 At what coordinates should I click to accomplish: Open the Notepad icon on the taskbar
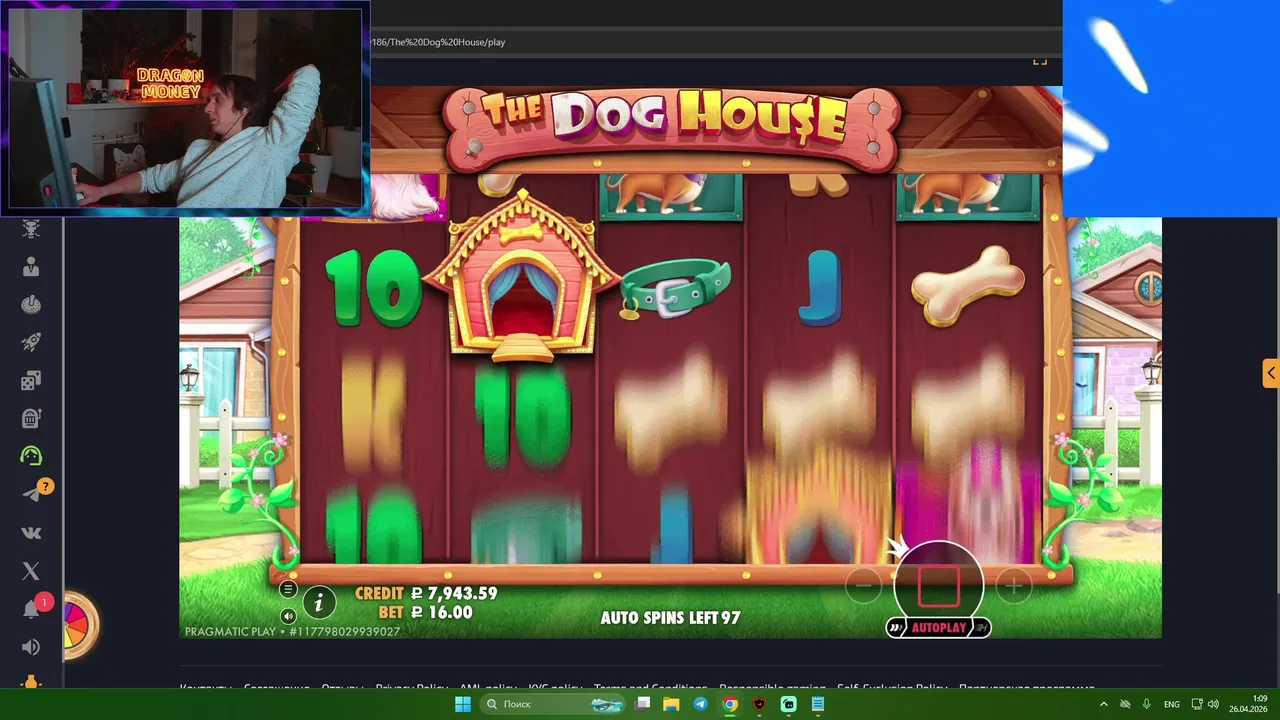[x=817, y=704]
